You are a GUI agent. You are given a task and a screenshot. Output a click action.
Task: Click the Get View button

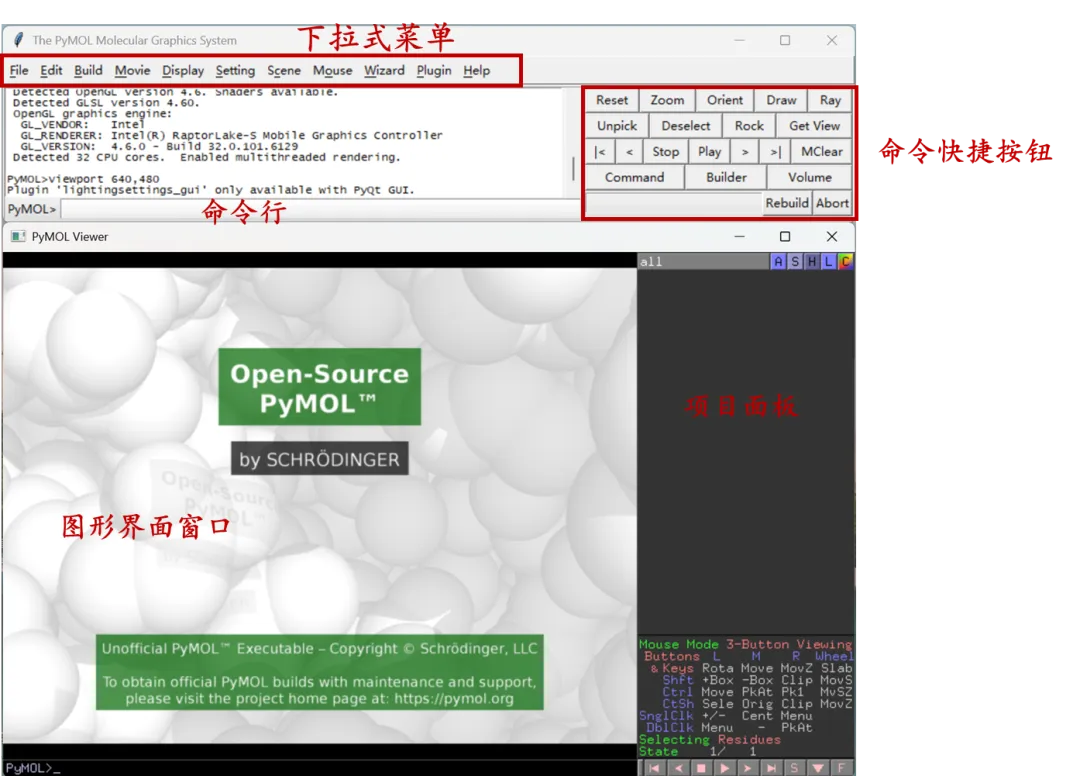point(814,126)
